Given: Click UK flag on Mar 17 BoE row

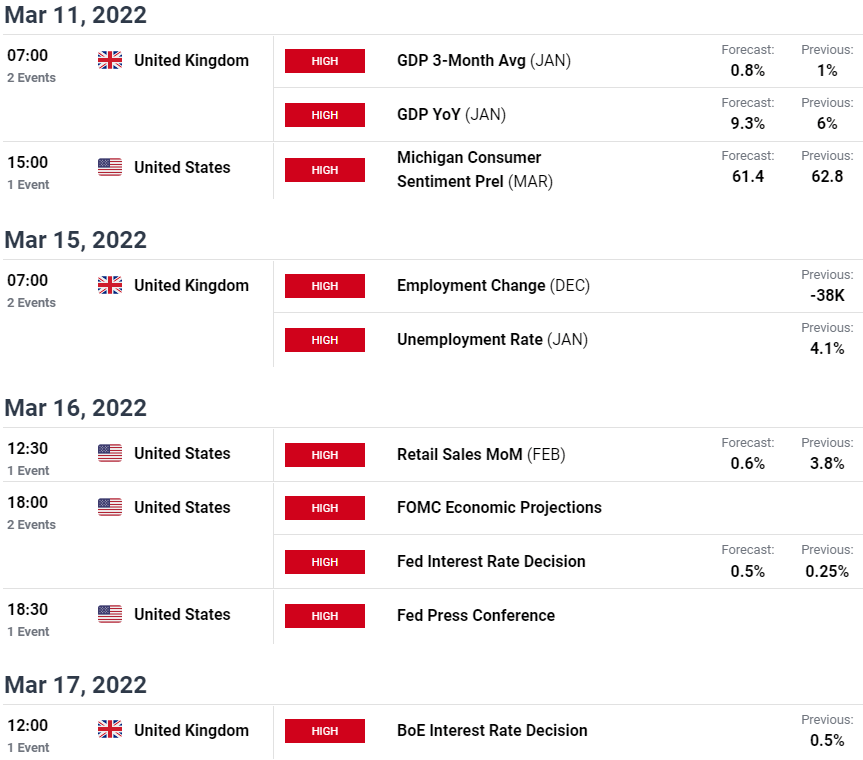Looking at the screenshot, I should (110, 730).
